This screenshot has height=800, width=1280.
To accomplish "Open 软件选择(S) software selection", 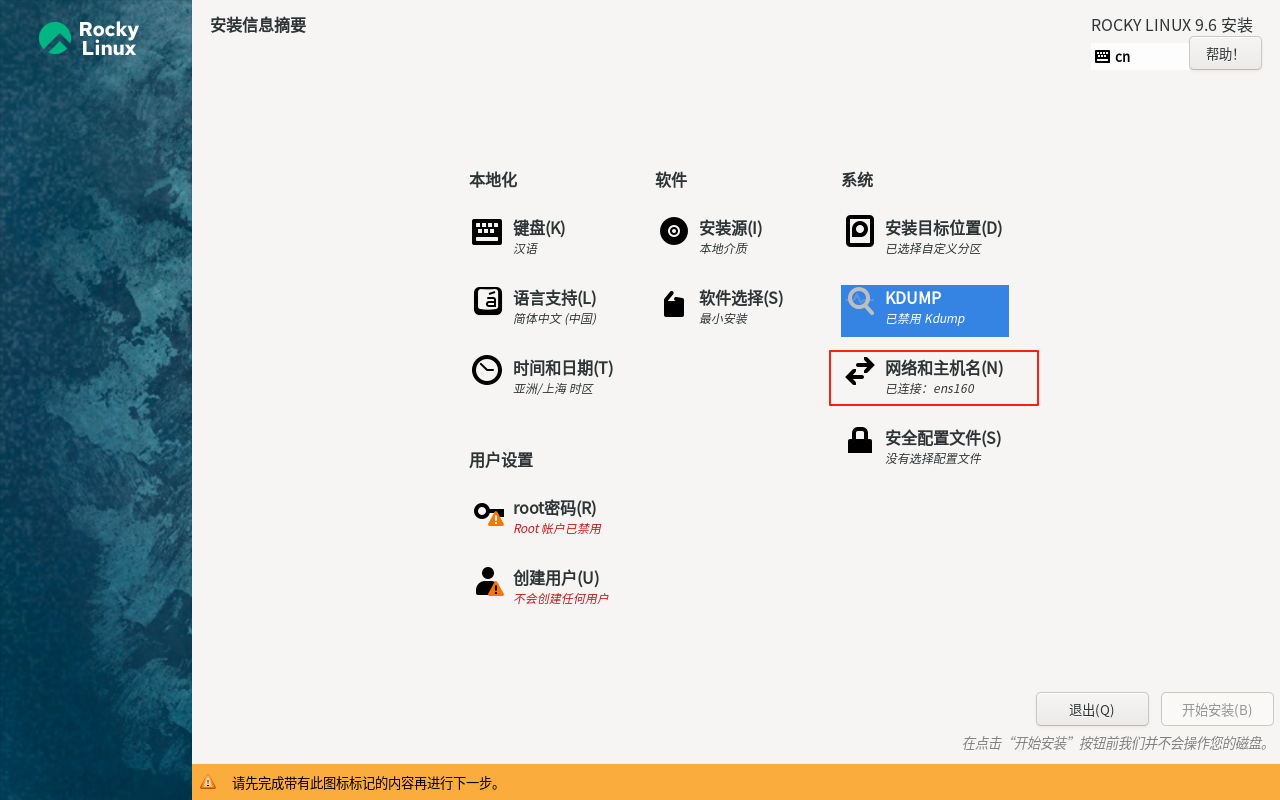I will click(x=741, y=298).
